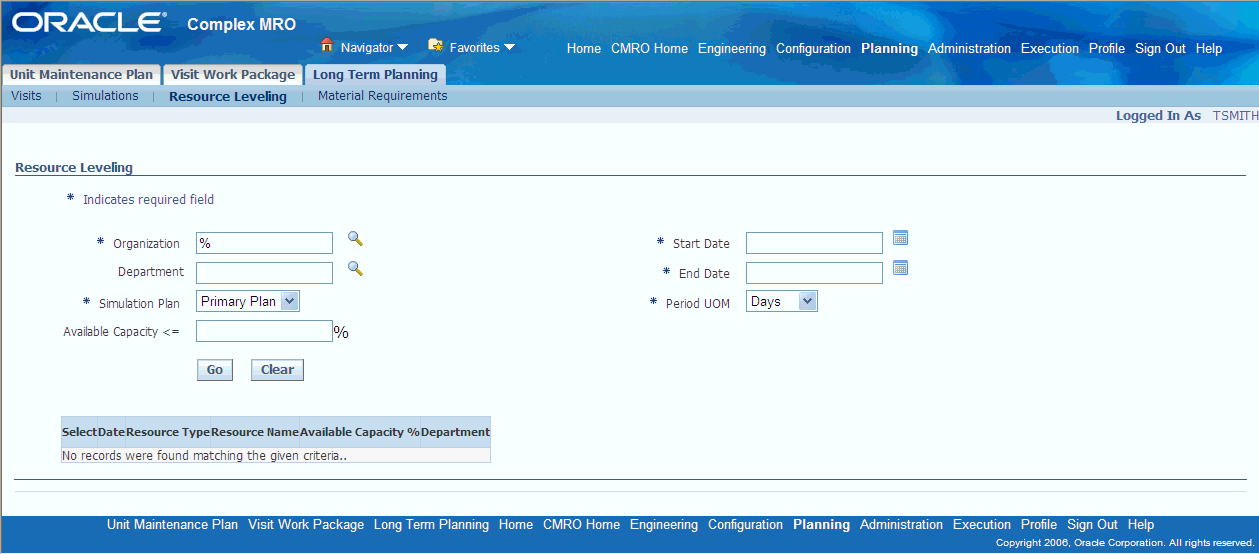
Task: Click Long Term Planning footer link
Action: click(x=432, y=524)
